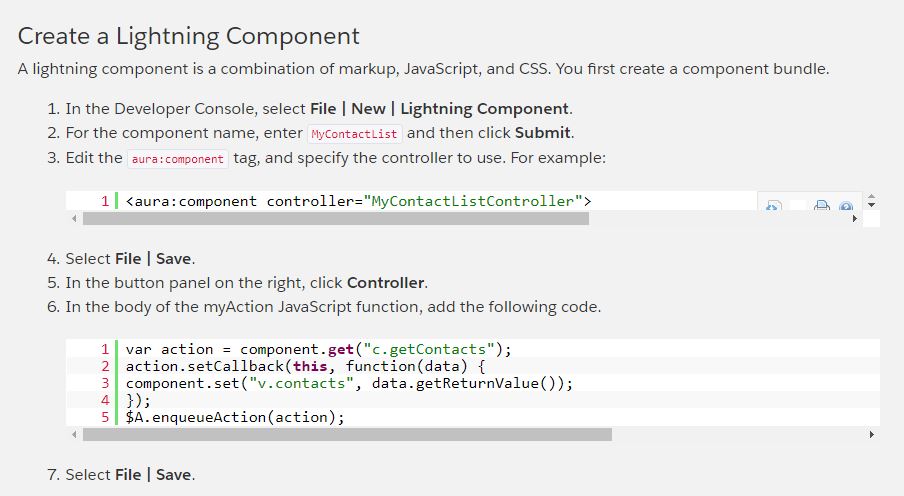
Task: Click down arrow beside the aura:component code block
Action: tap(871, 205)
